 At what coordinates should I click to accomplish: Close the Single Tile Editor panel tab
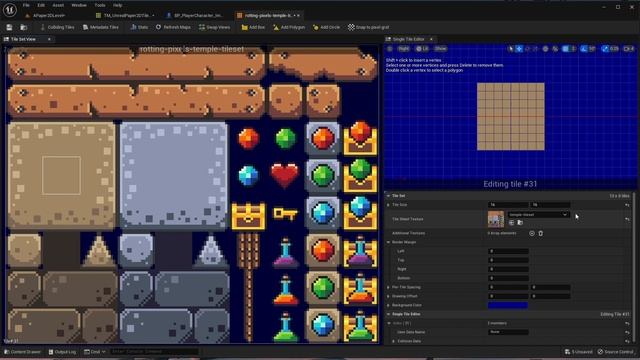[431, 39]
